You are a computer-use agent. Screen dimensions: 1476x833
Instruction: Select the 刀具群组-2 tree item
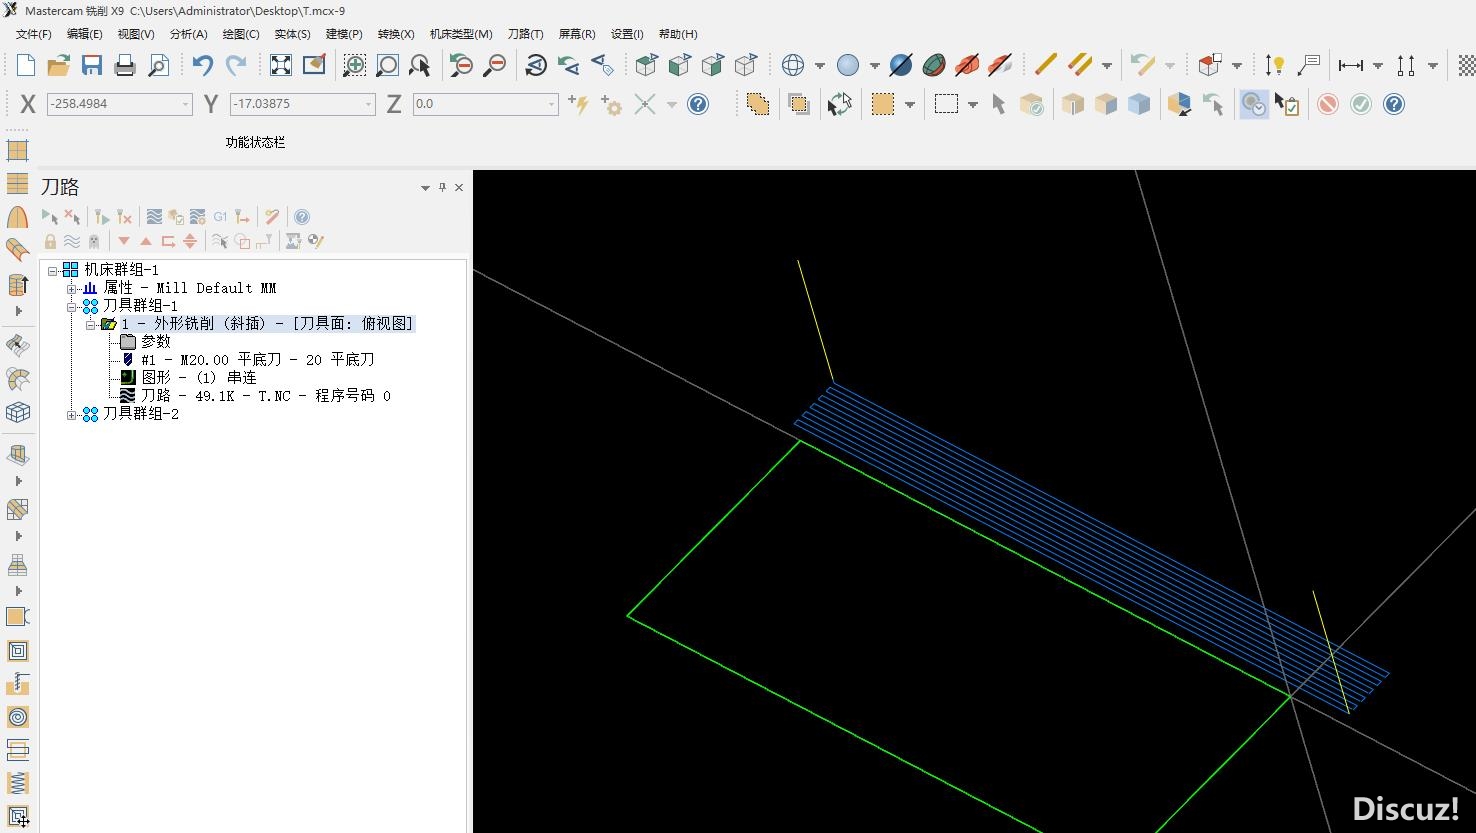[x=141, y=414]
